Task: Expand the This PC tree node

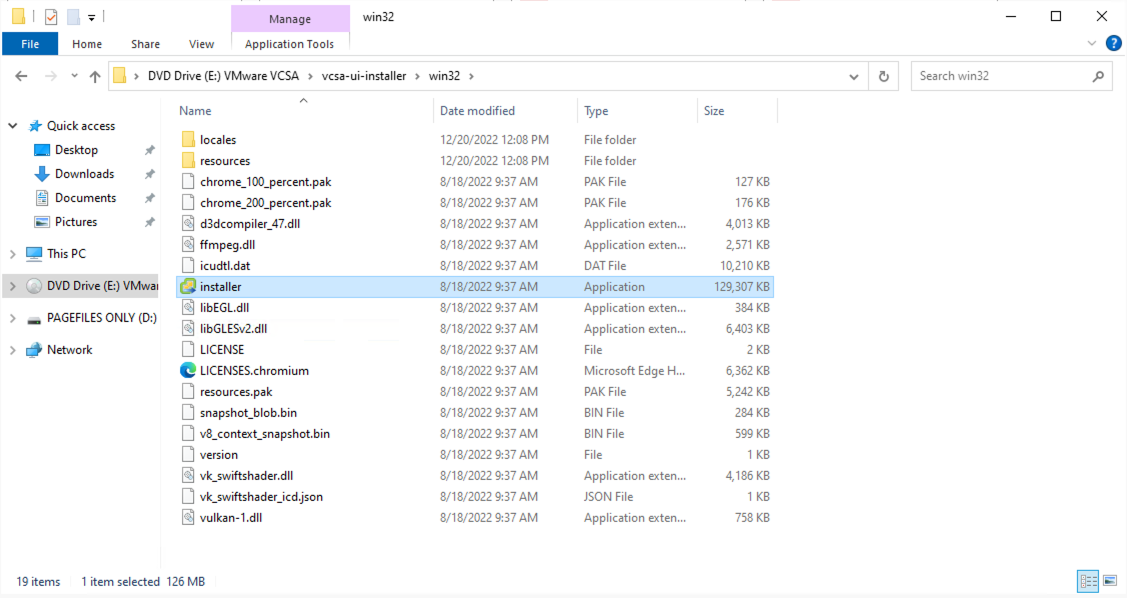Action: [13, 254]
